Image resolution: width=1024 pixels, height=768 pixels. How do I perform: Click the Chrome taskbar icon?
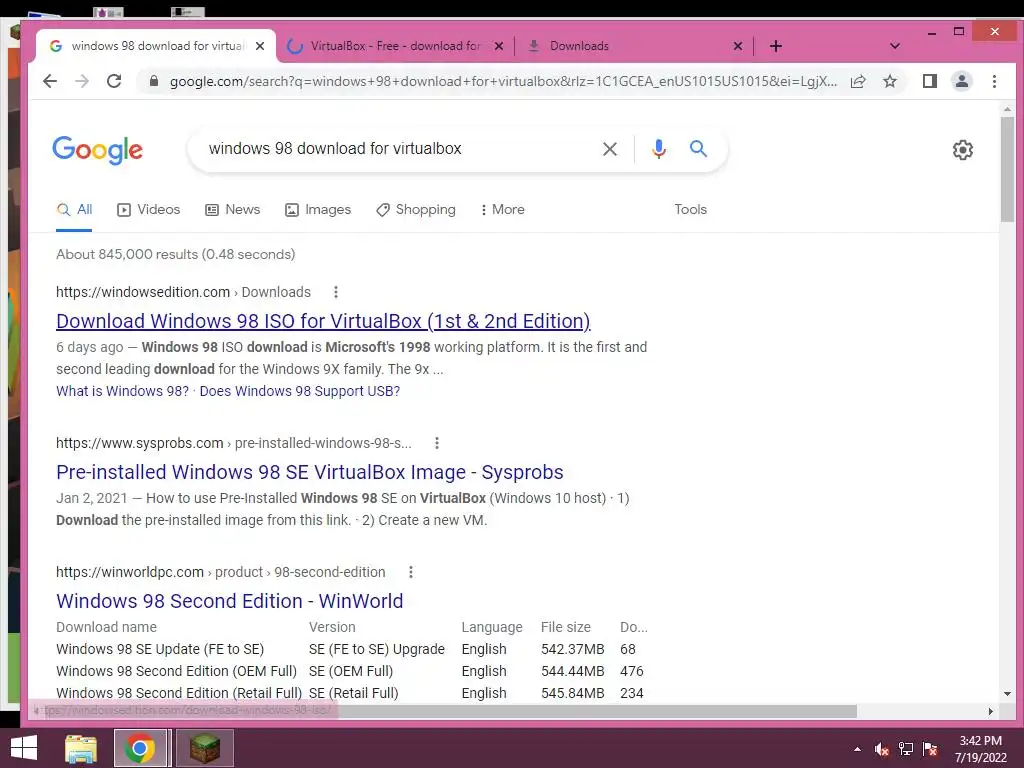click(139, 748)
